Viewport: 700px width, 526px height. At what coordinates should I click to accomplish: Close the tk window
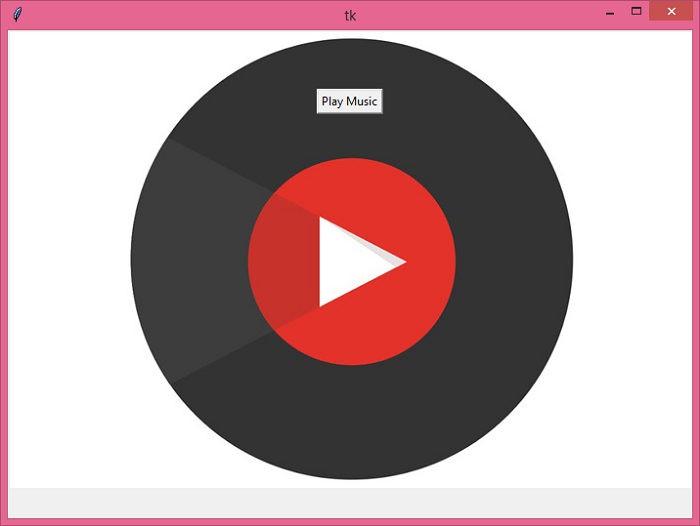(x=671, y=12)
